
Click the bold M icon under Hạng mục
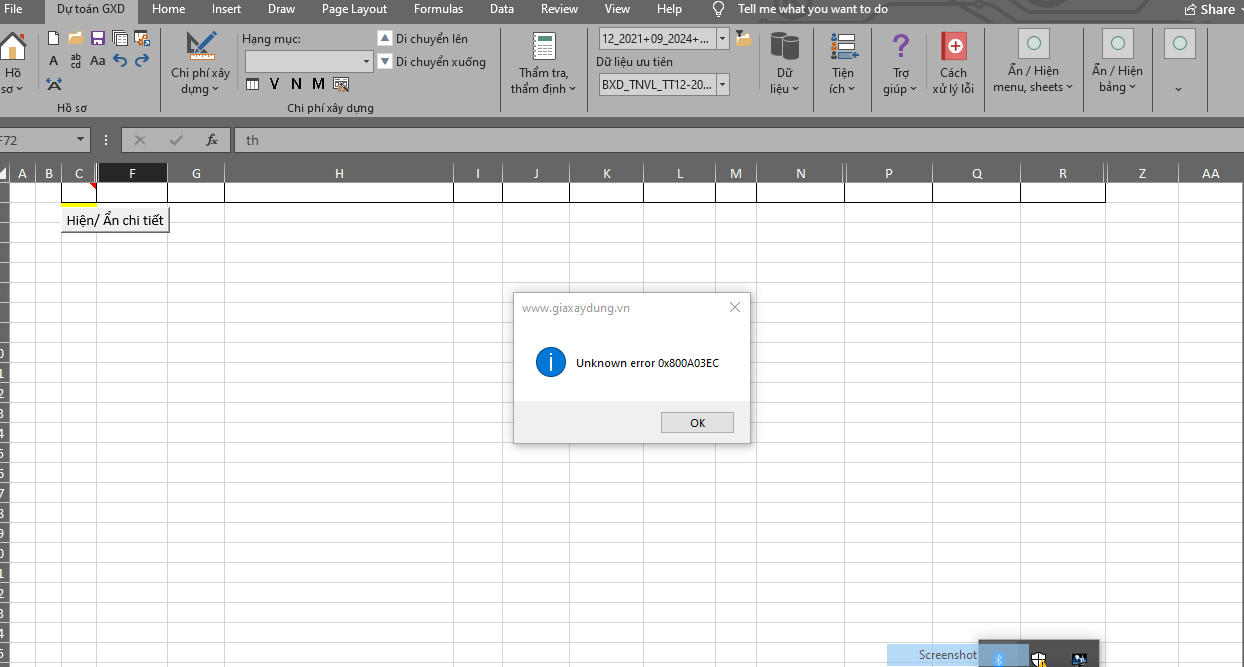[x=318, y=84]
